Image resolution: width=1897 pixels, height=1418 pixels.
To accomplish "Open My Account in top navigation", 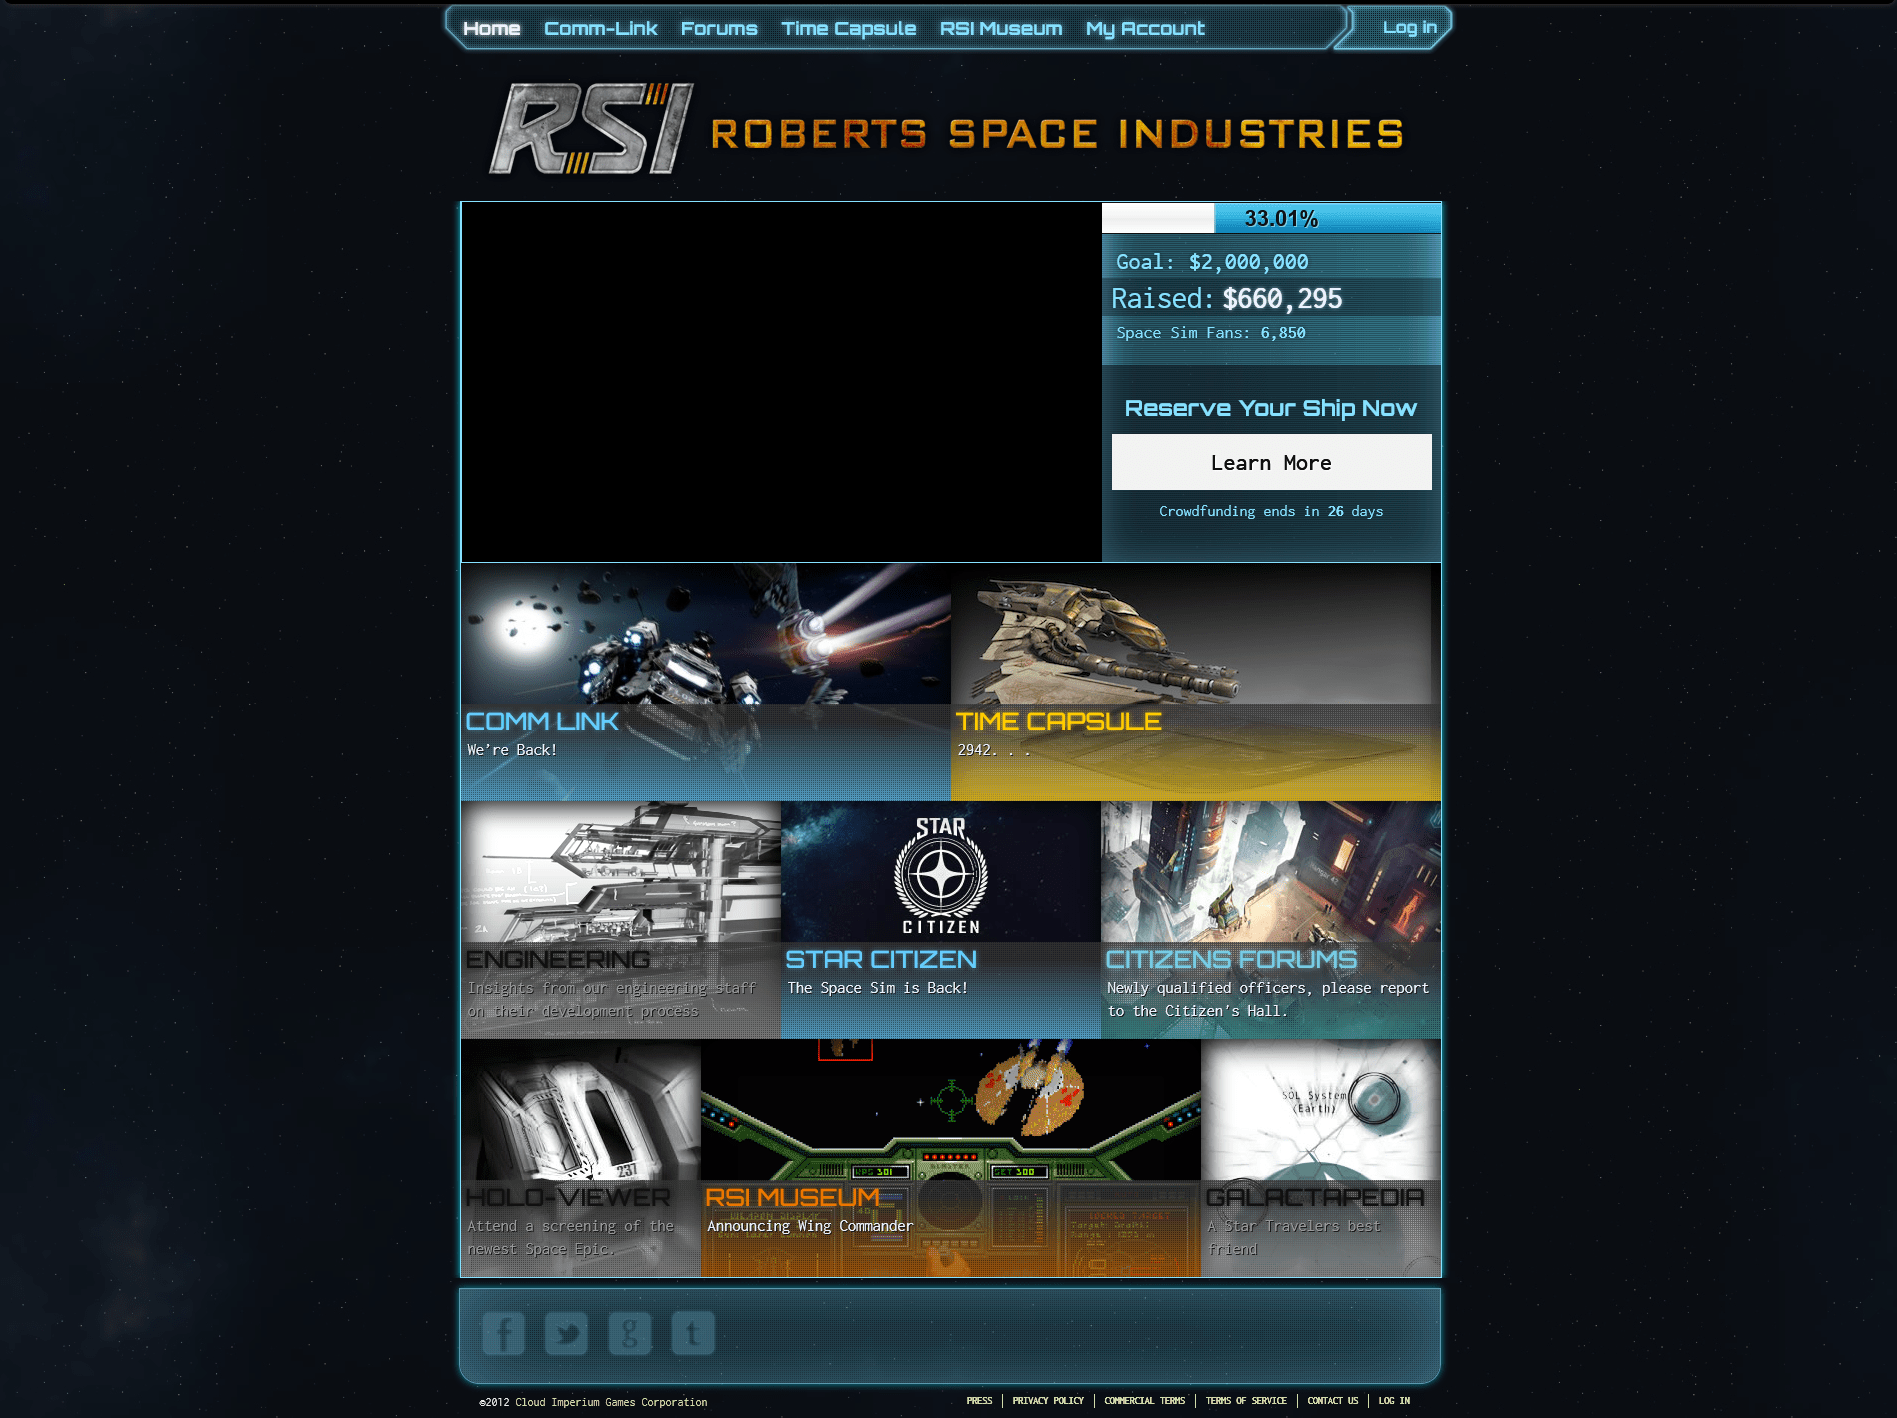I will (x=1146, y=28).
